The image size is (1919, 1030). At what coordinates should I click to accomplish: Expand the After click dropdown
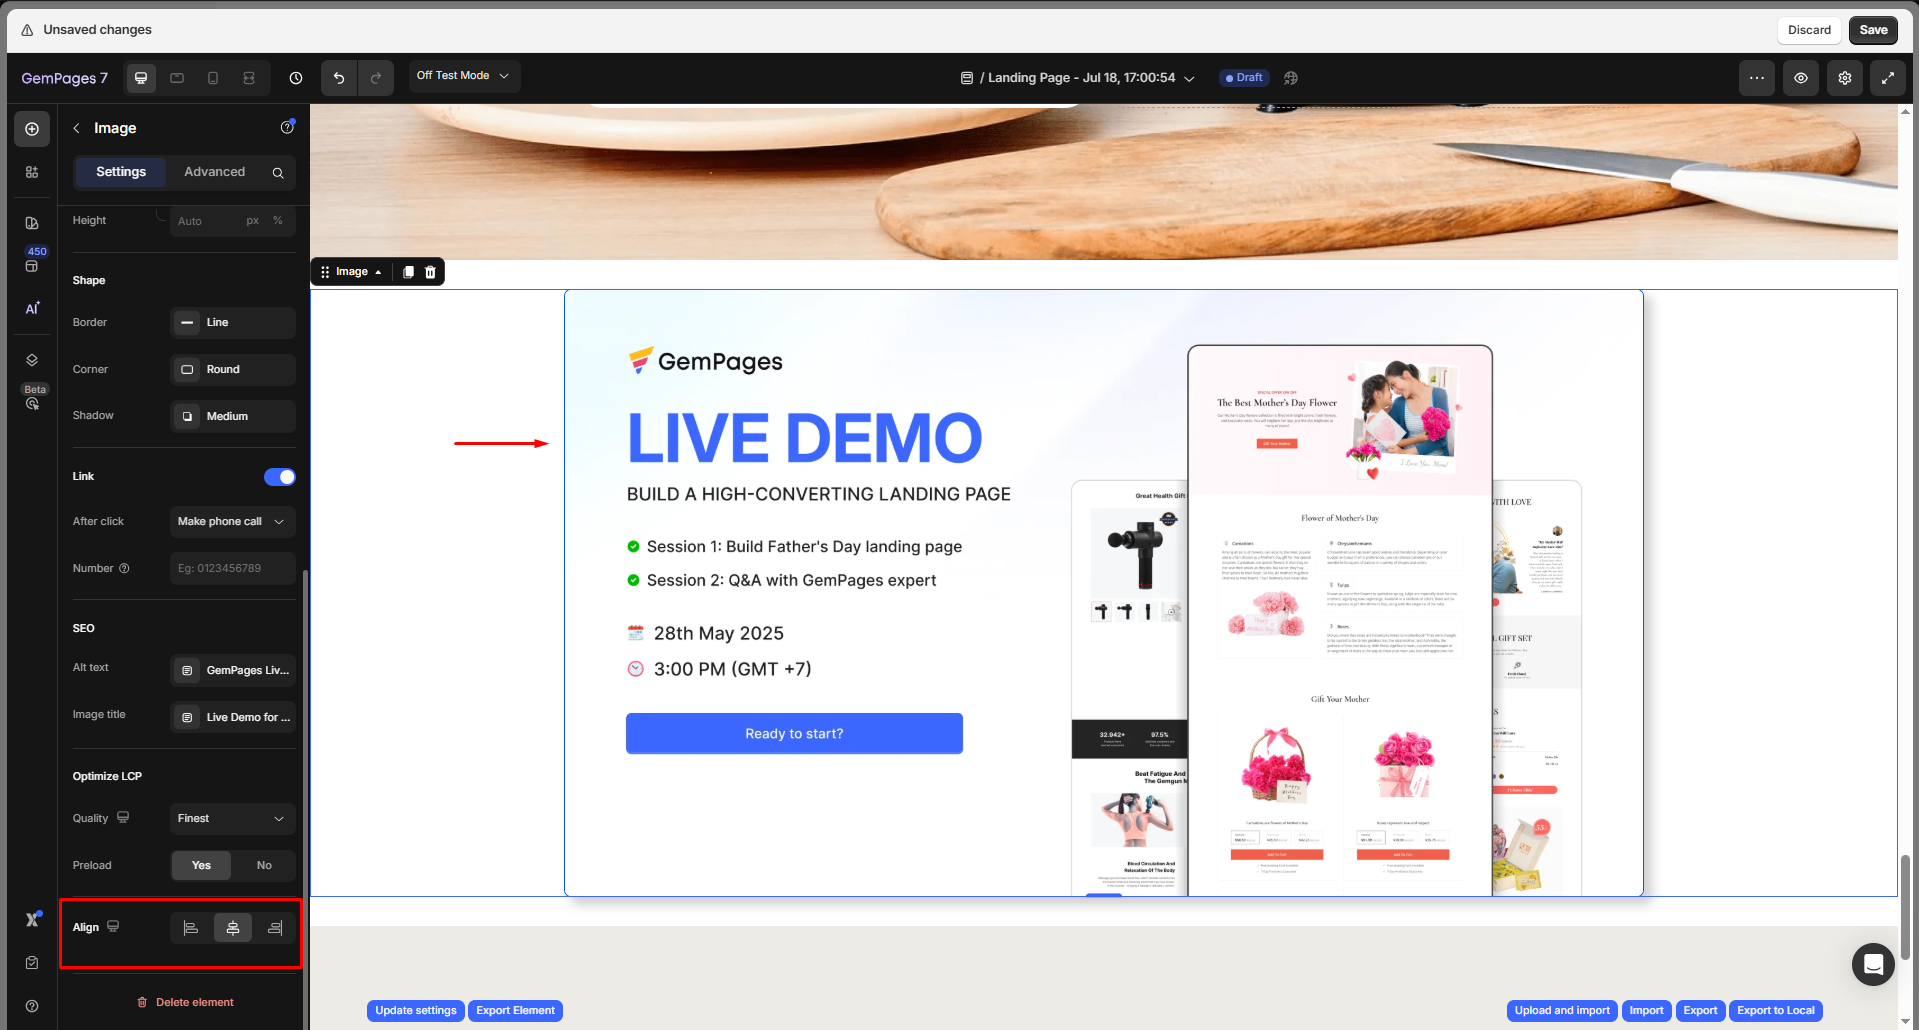[x=232, y=521]
